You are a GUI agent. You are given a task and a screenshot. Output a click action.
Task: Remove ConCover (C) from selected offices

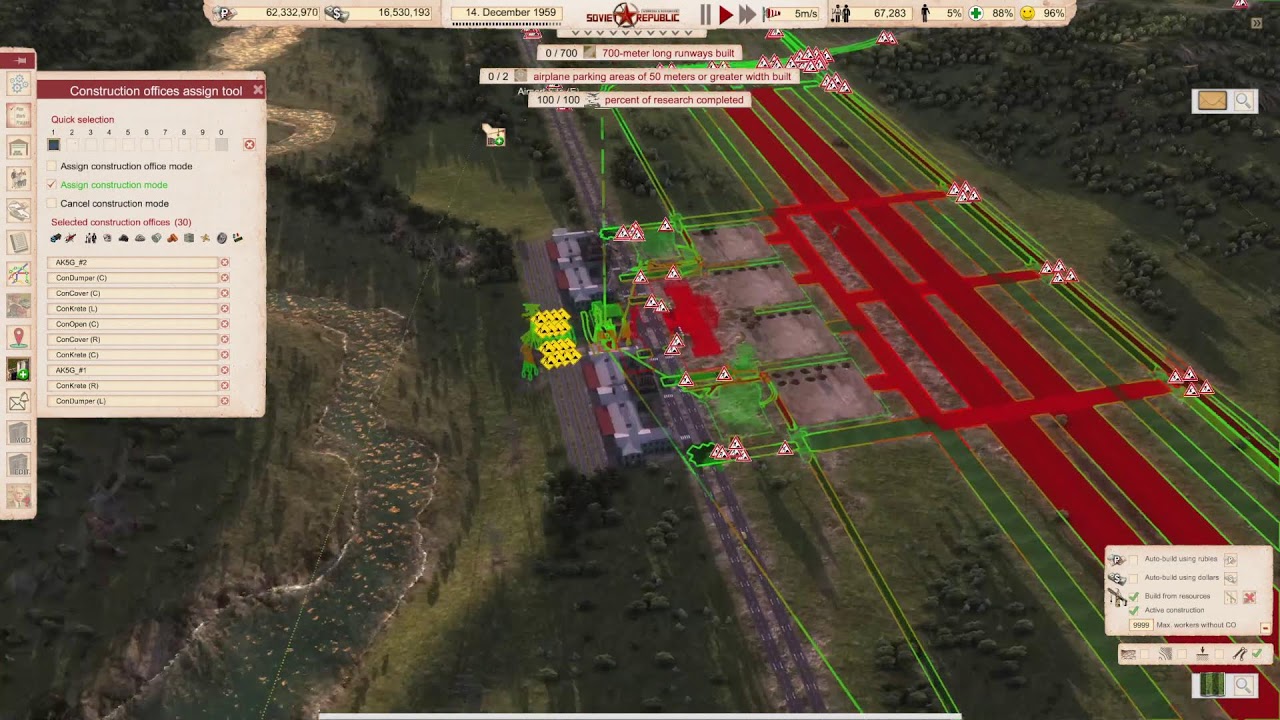coord(225,294)
